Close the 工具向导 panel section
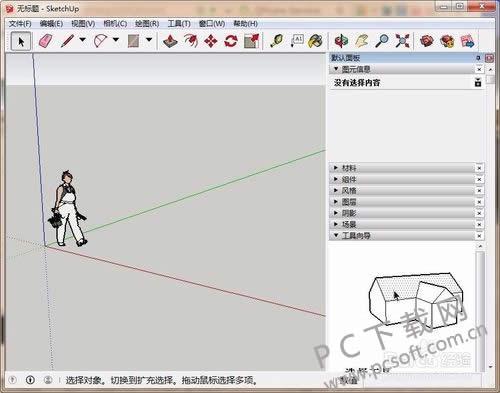This screenshot has width=500, height=393. [x=479, y=236]
